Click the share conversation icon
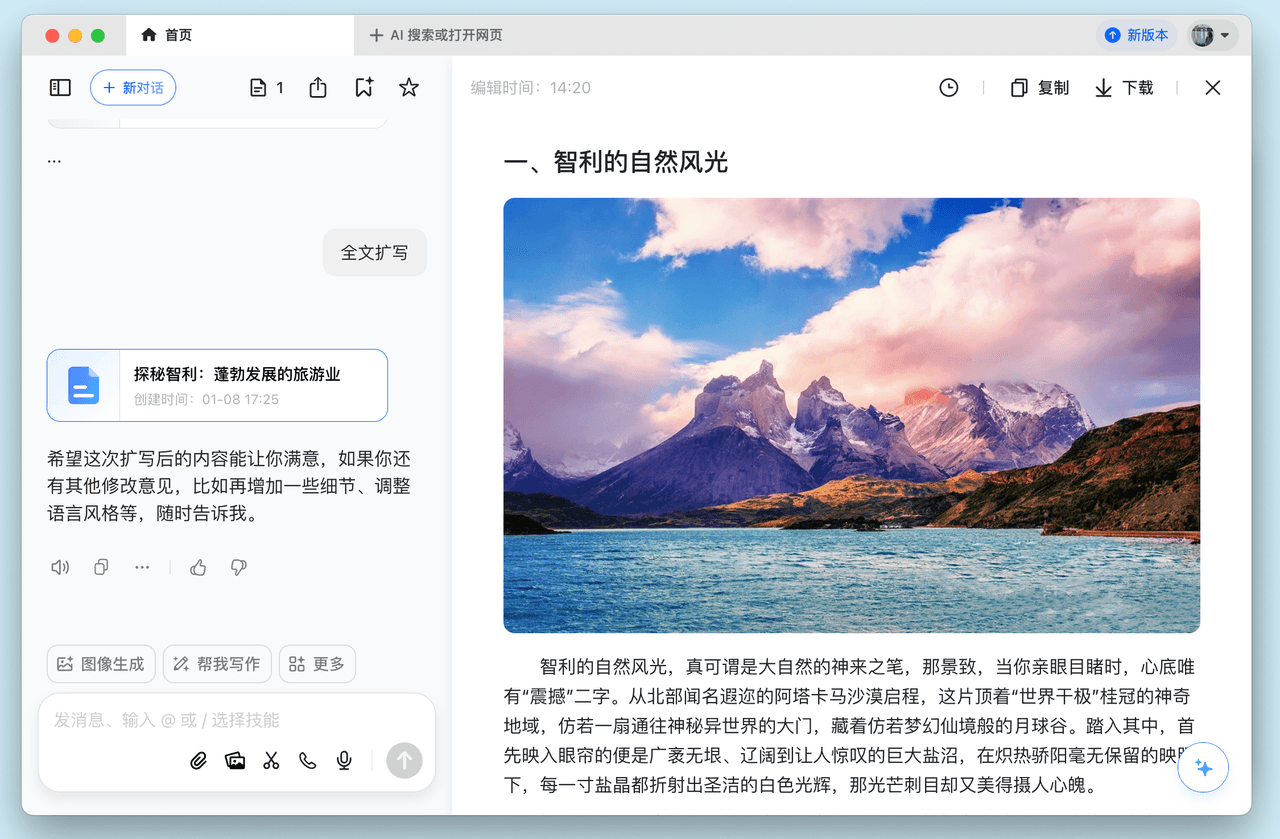Viewport: 1280px width, 839px height. pos(318,88)
